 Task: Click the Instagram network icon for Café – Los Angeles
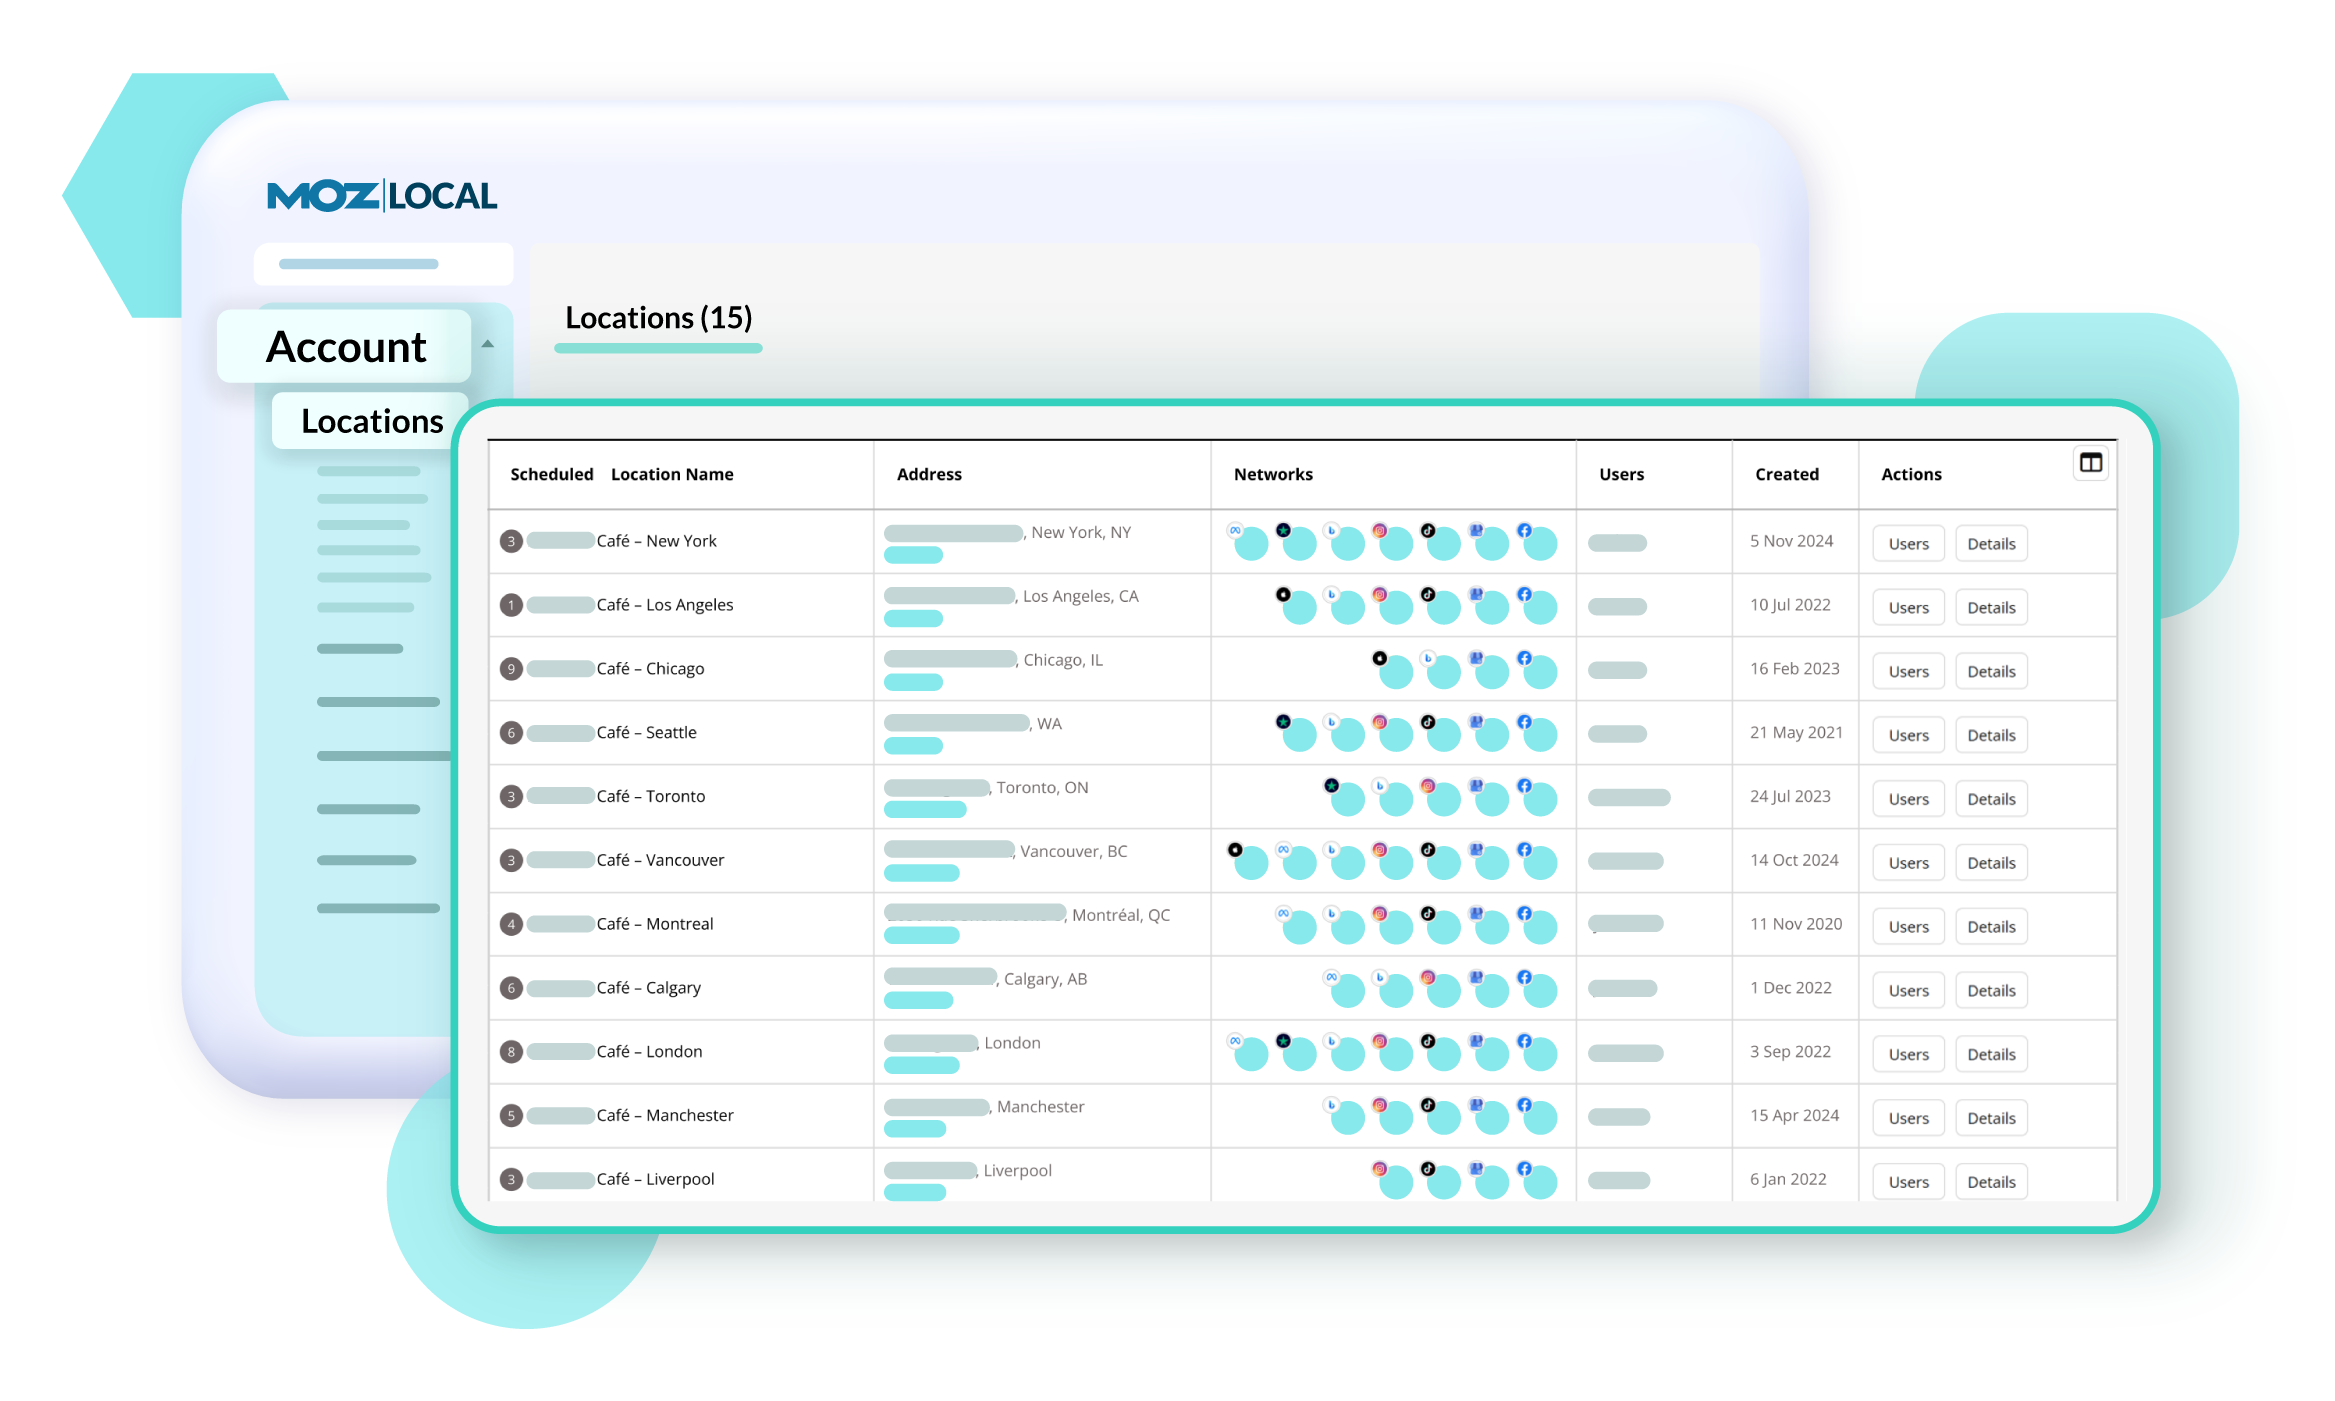[x=1380, y=595]
